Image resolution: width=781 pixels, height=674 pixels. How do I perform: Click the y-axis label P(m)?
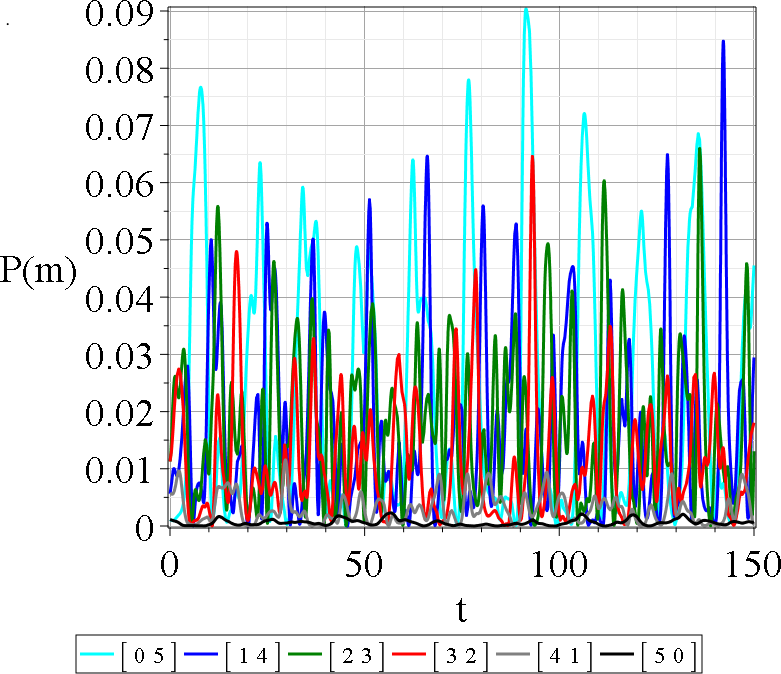[38, 272]
